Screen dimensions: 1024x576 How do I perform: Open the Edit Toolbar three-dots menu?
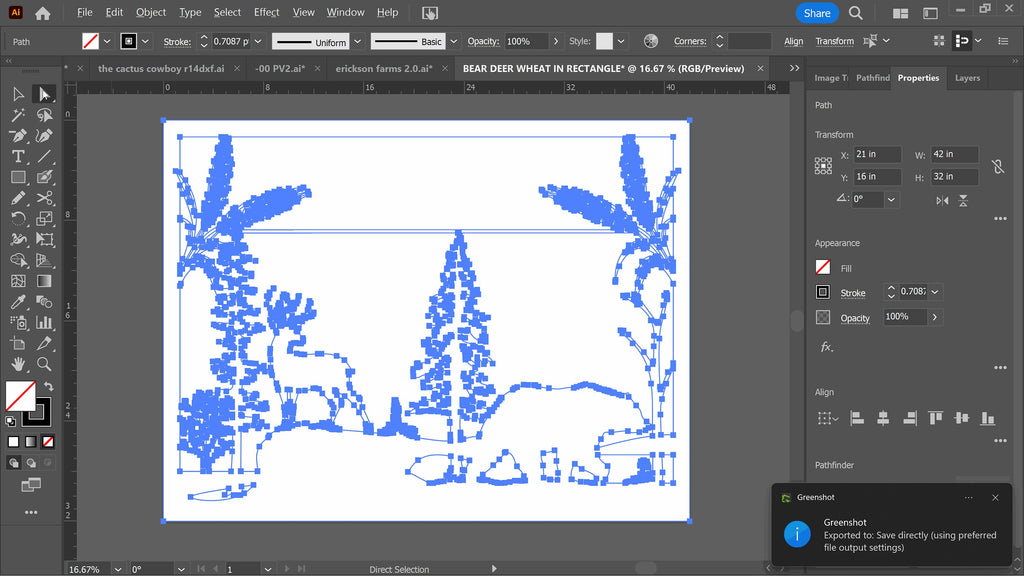(31, 513)
